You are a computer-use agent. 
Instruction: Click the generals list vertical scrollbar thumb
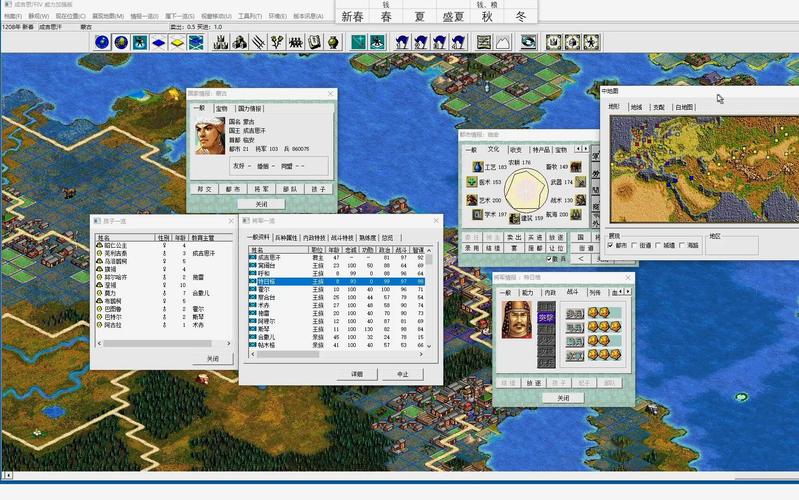point(429,259)
